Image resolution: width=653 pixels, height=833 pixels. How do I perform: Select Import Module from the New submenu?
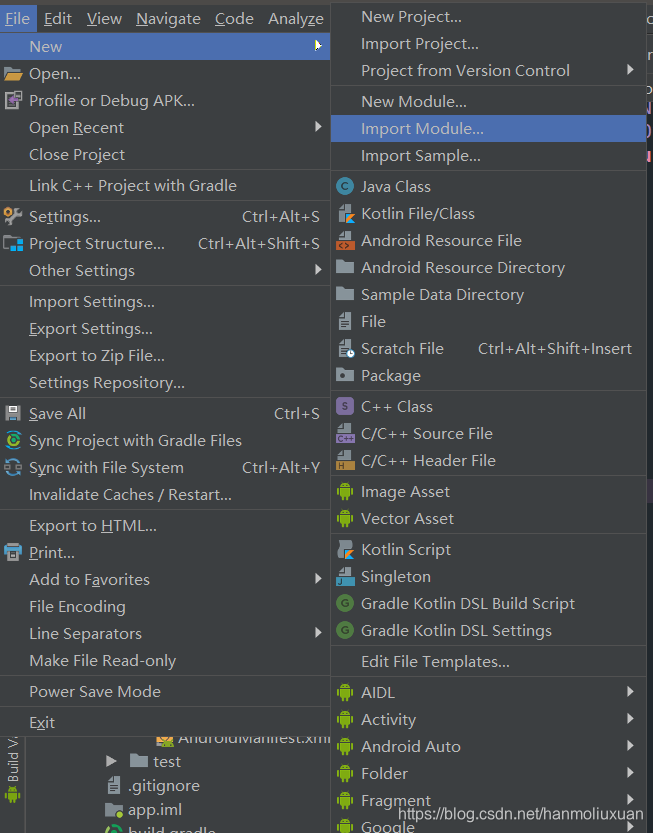422,128
